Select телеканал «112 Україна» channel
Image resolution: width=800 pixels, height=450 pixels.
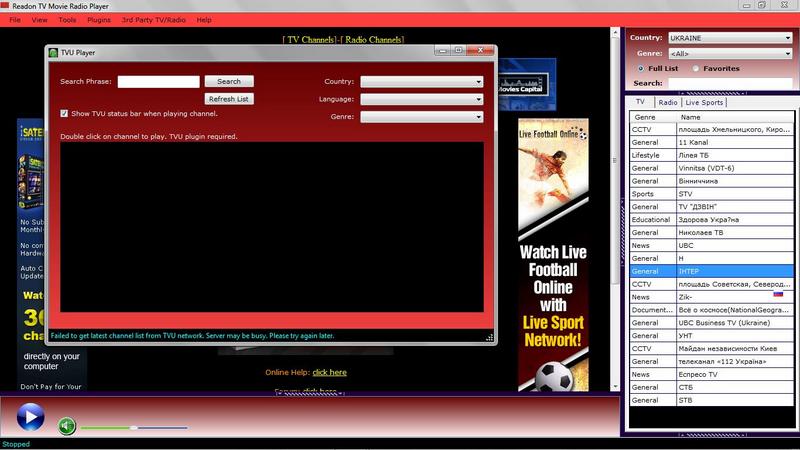click(712, 362)
